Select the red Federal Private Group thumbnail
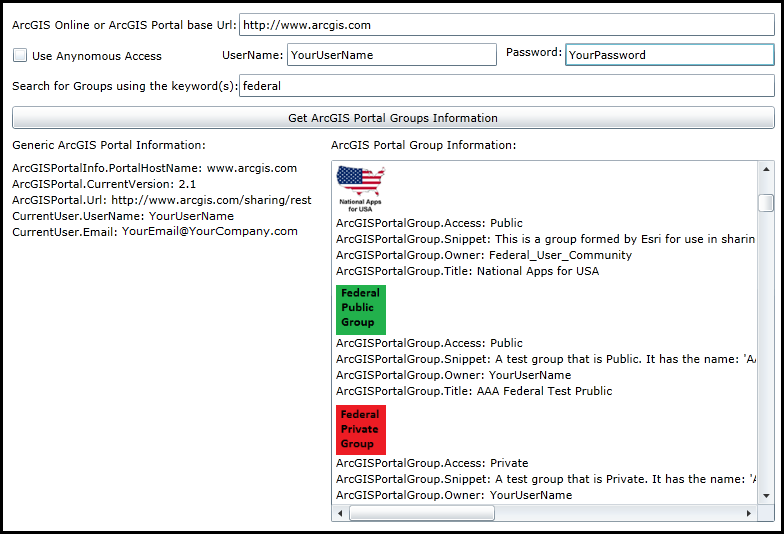This screenshot has height=534, width=784. [x=360, y=430]
